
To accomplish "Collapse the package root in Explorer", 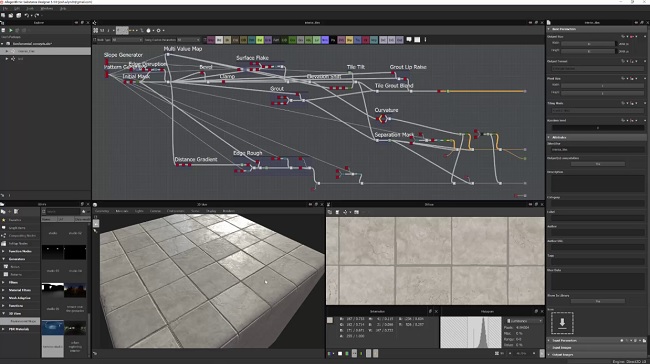I will pyautogui.click(x=2, y=44).
